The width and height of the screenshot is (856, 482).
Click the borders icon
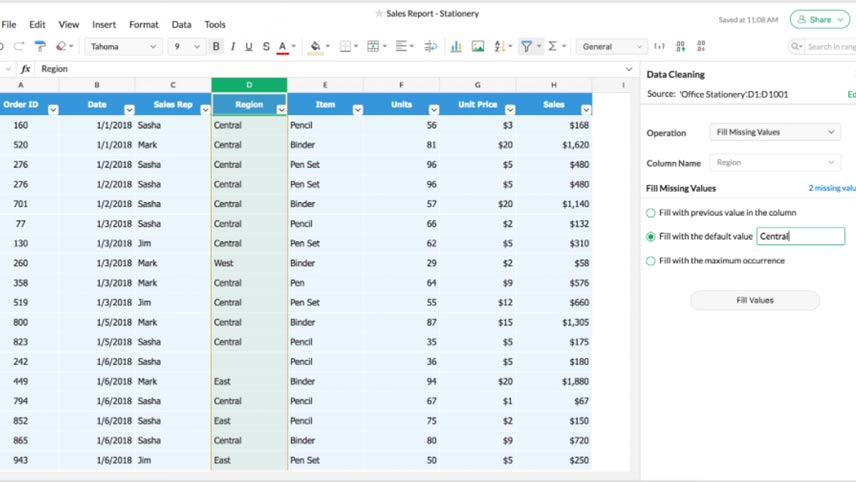tap(345, 46)
